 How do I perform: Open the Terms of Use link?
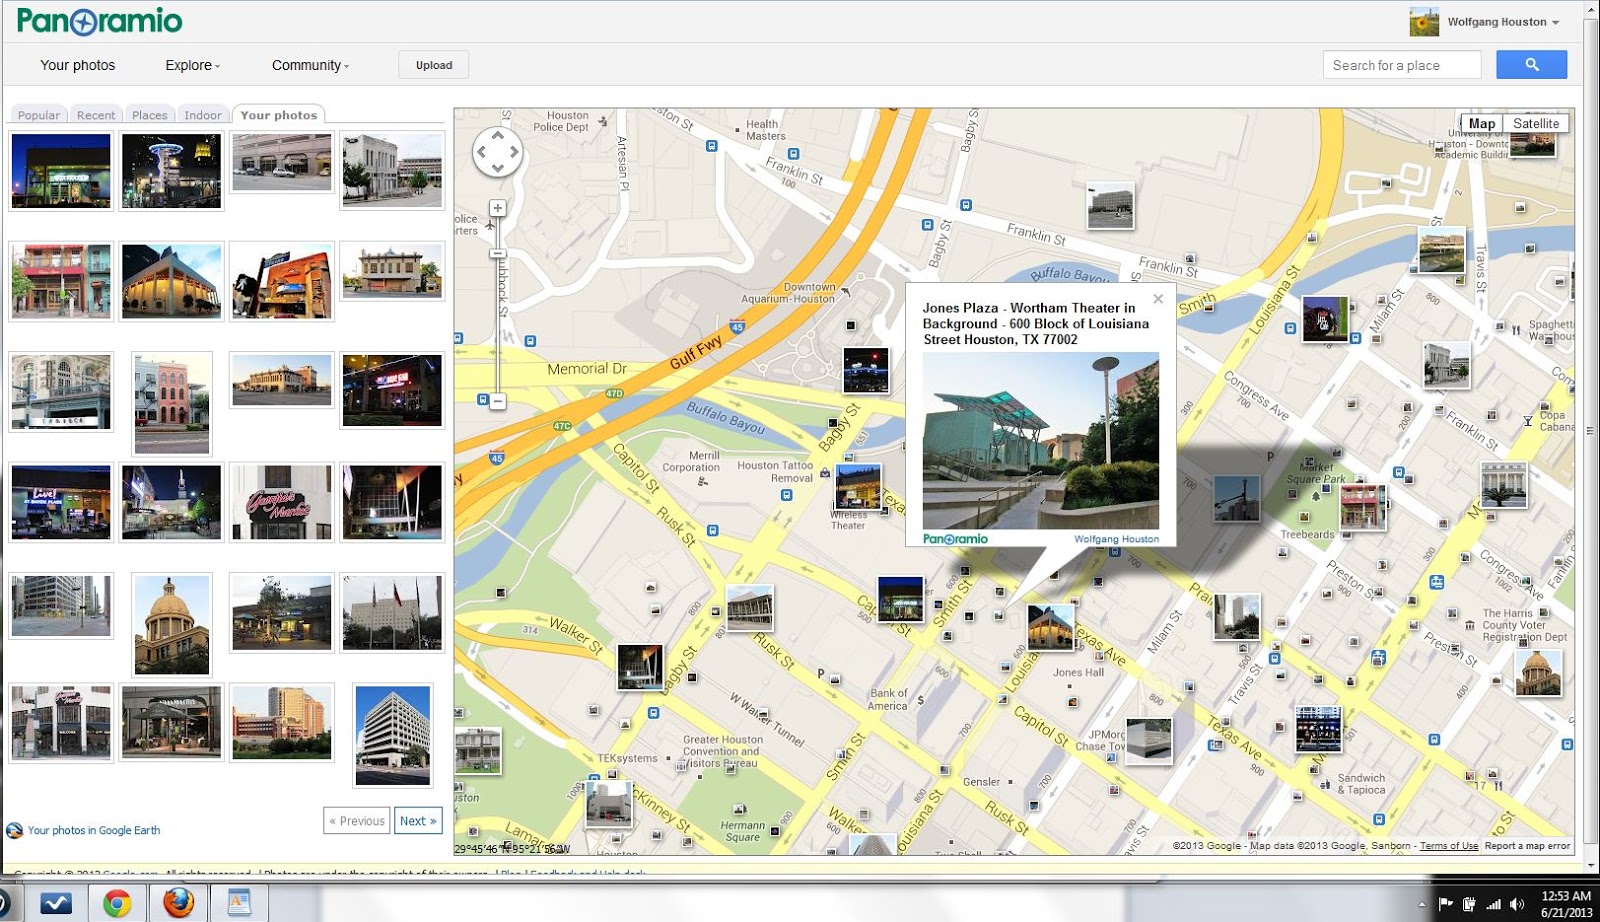1449,846
